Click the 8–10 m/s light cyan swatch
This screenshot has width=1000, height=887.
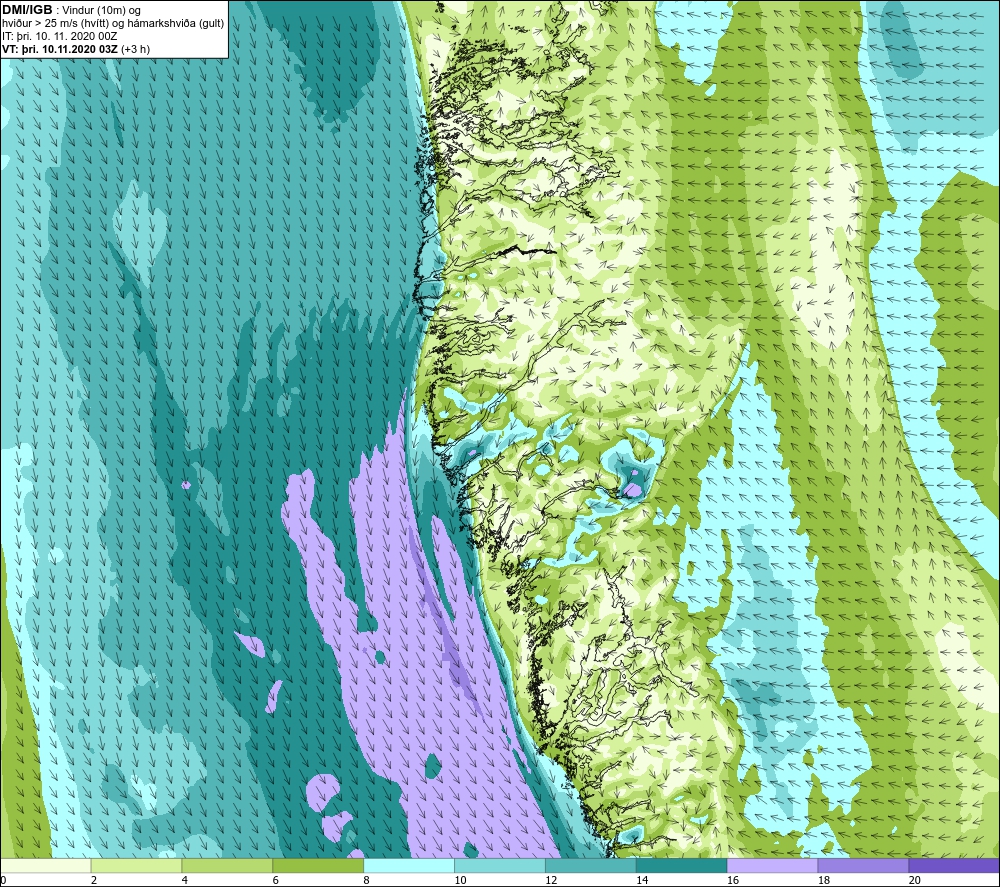point(409,865)
